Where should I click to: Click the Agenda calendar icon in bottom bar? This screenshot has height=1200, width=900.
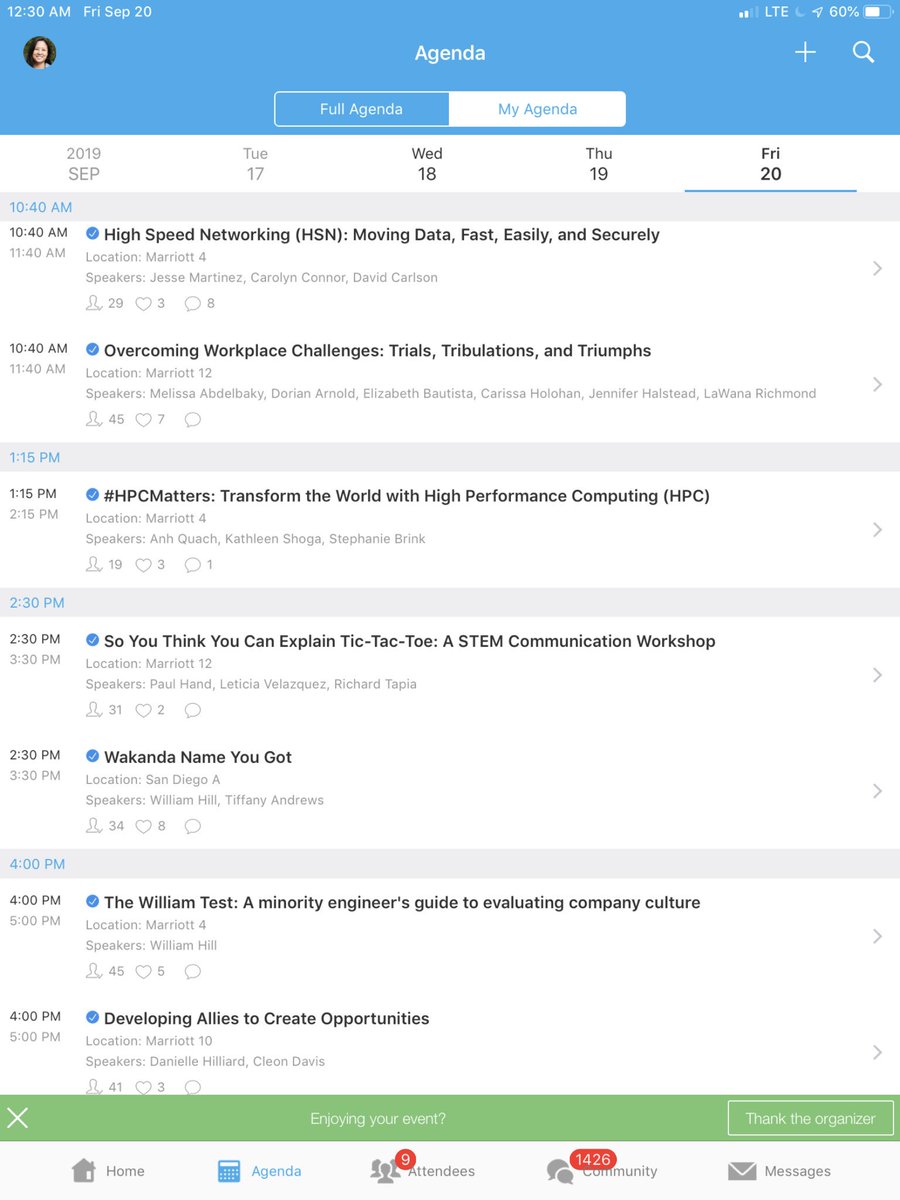pos(228,1169)
